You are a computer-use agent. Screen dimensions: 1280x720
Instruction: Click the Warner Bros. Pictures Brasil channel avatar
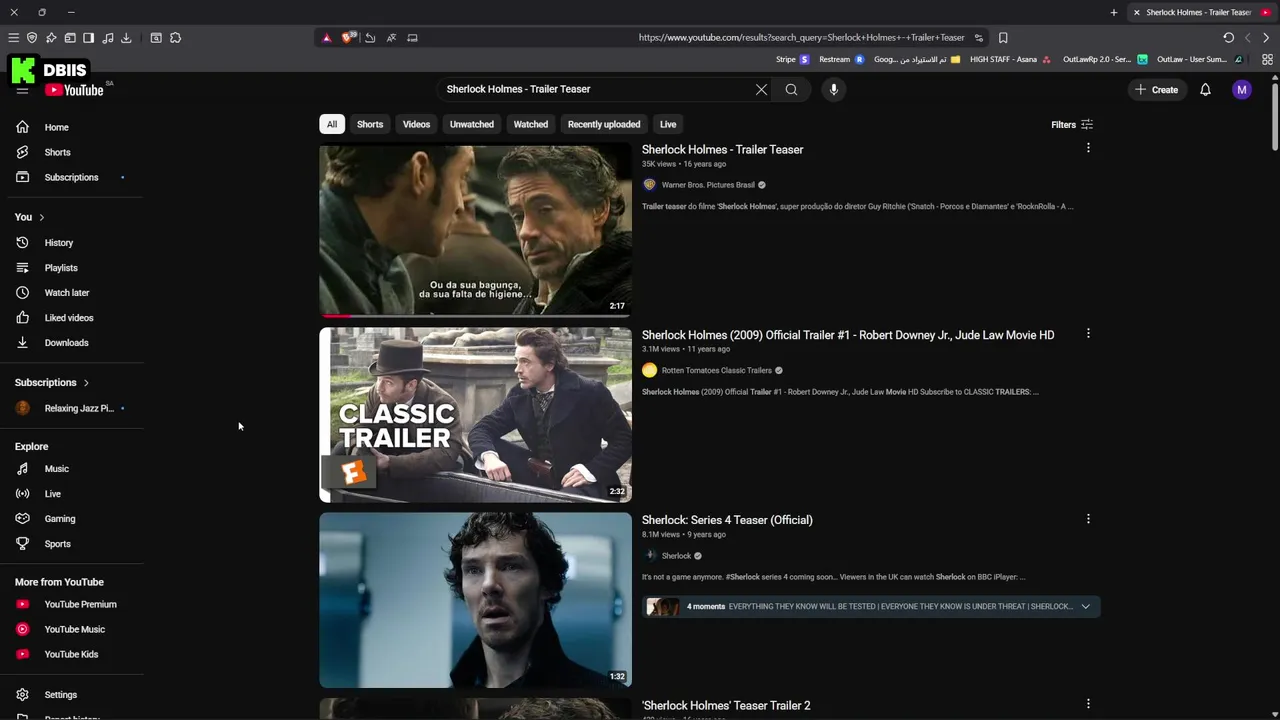coord(649,185)
